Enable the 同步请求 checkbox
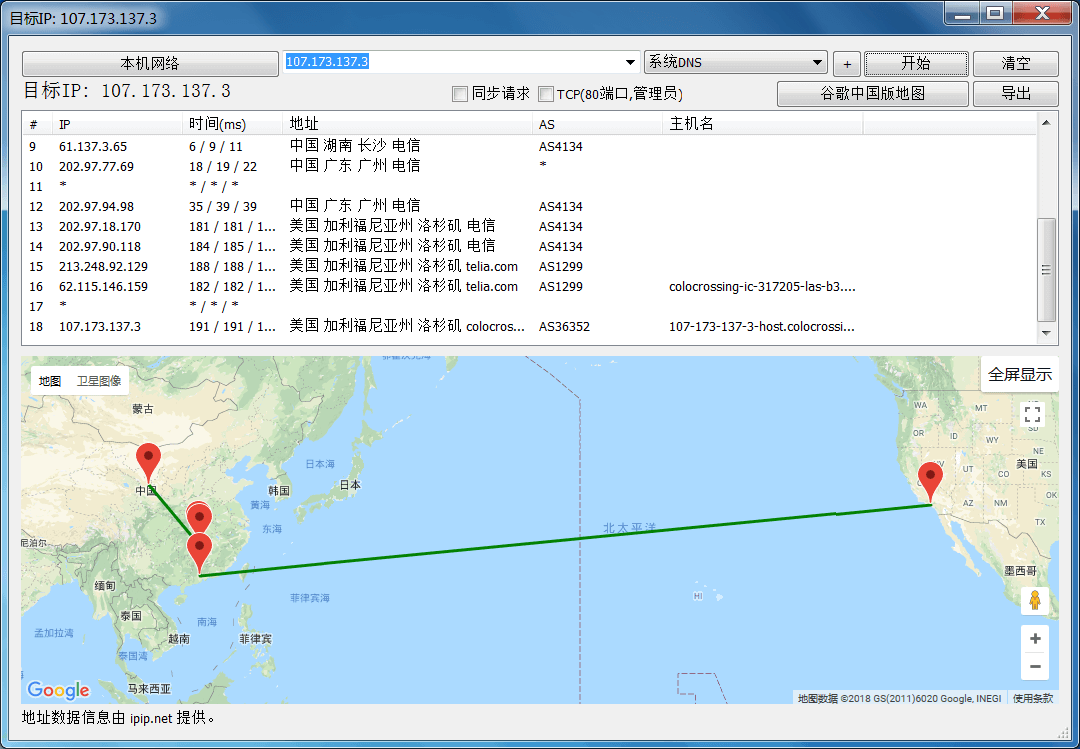This screenshot has height=749, width=1080. coord(460,94)
